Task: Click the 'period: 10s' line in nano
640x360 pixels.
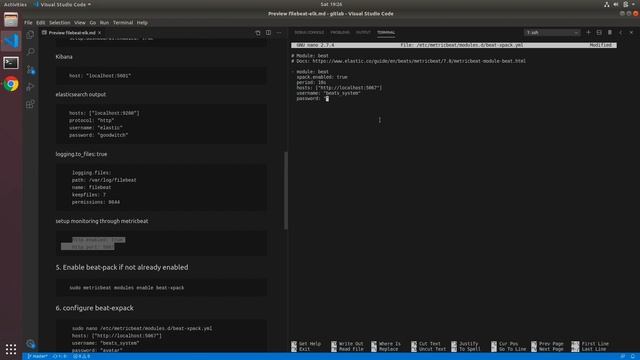Action: click(311, 82)
